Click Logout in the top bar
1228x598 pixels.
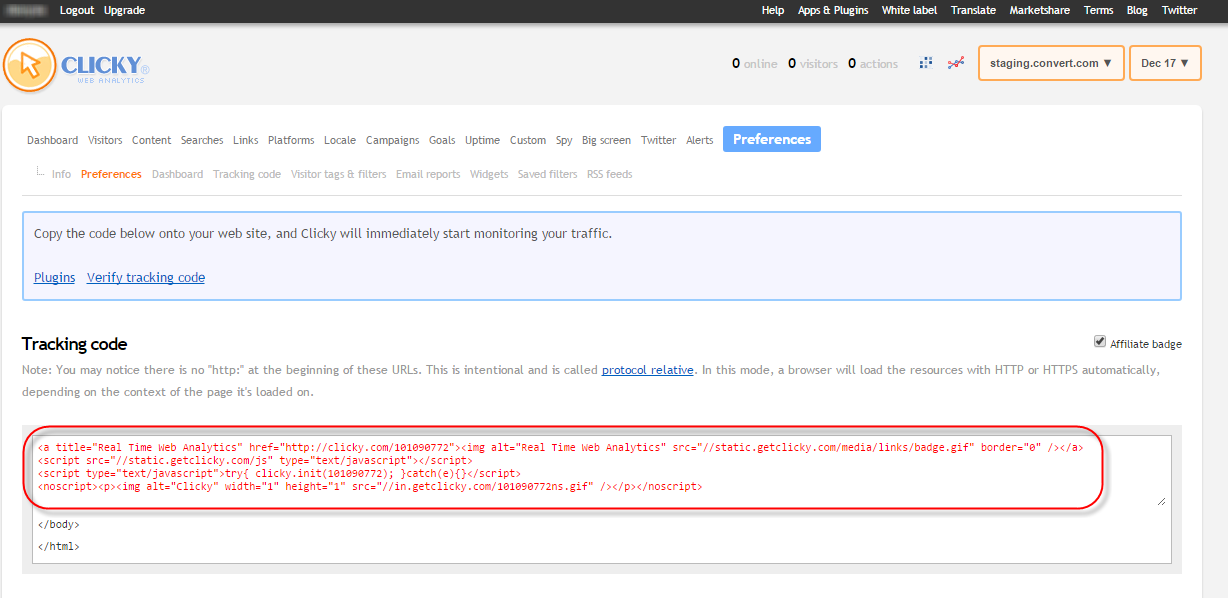pyautogui.click(x=76, y=10)
